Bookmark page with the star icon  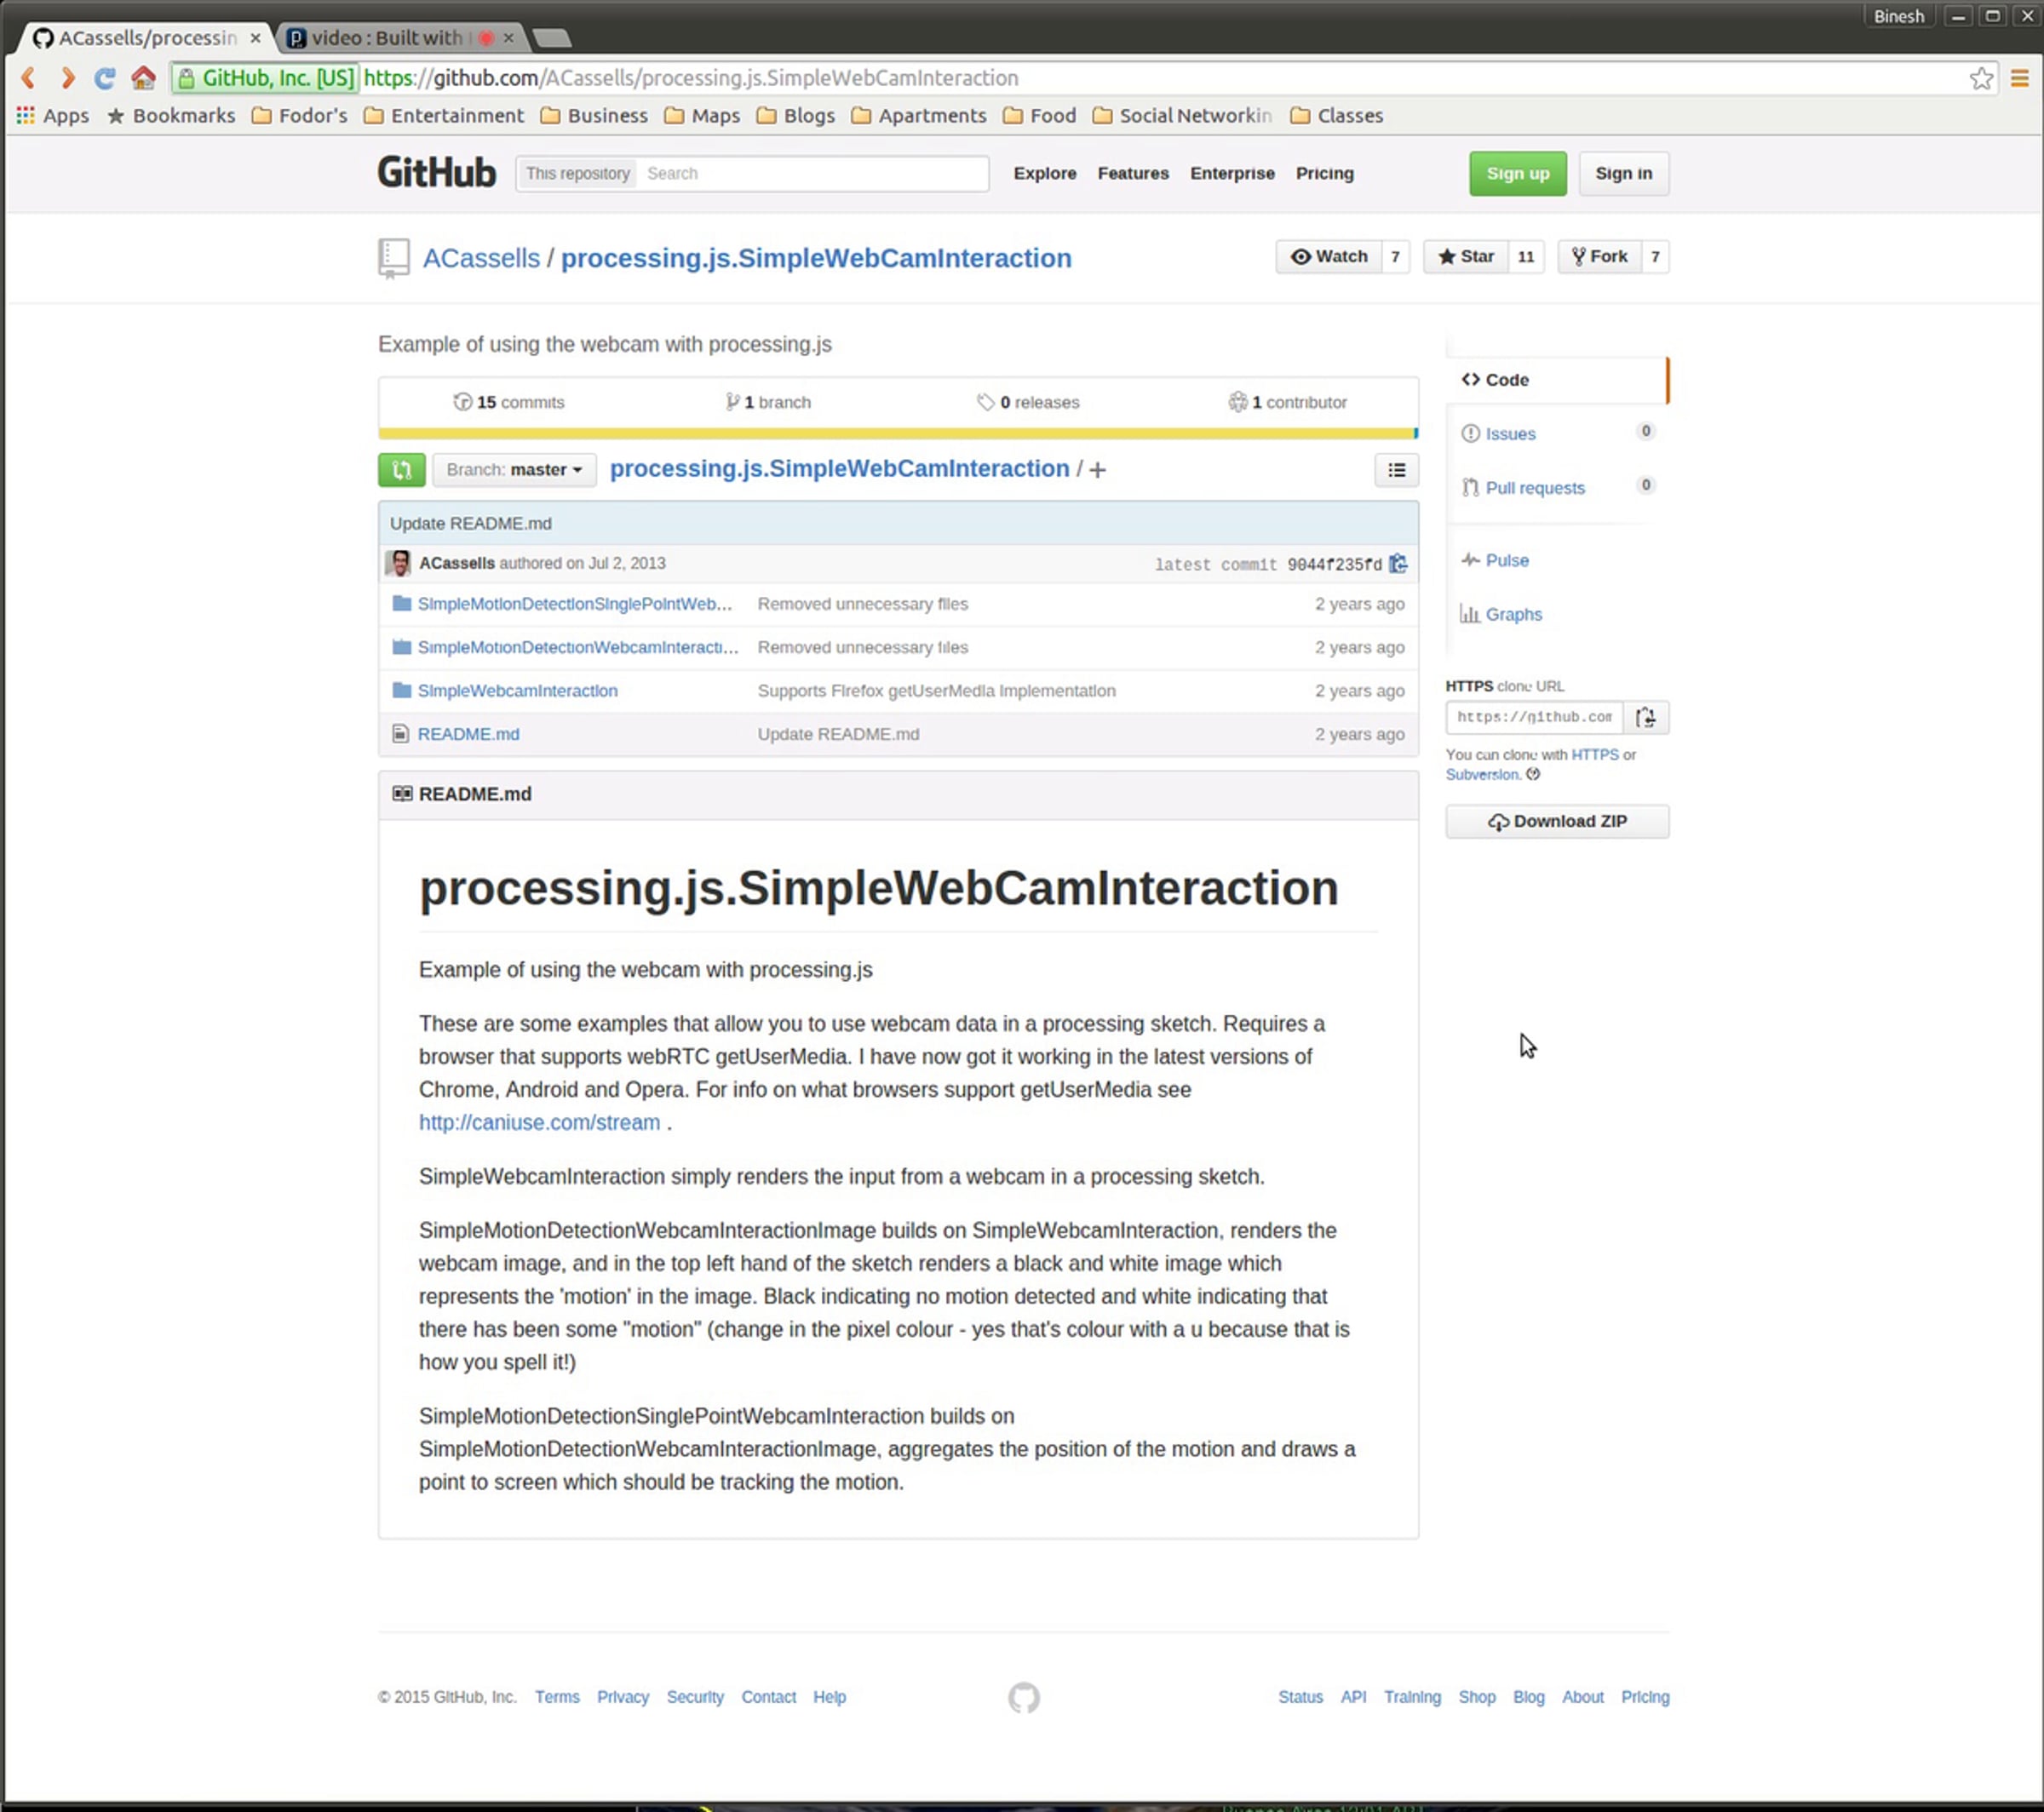(x=1981, y=78)
